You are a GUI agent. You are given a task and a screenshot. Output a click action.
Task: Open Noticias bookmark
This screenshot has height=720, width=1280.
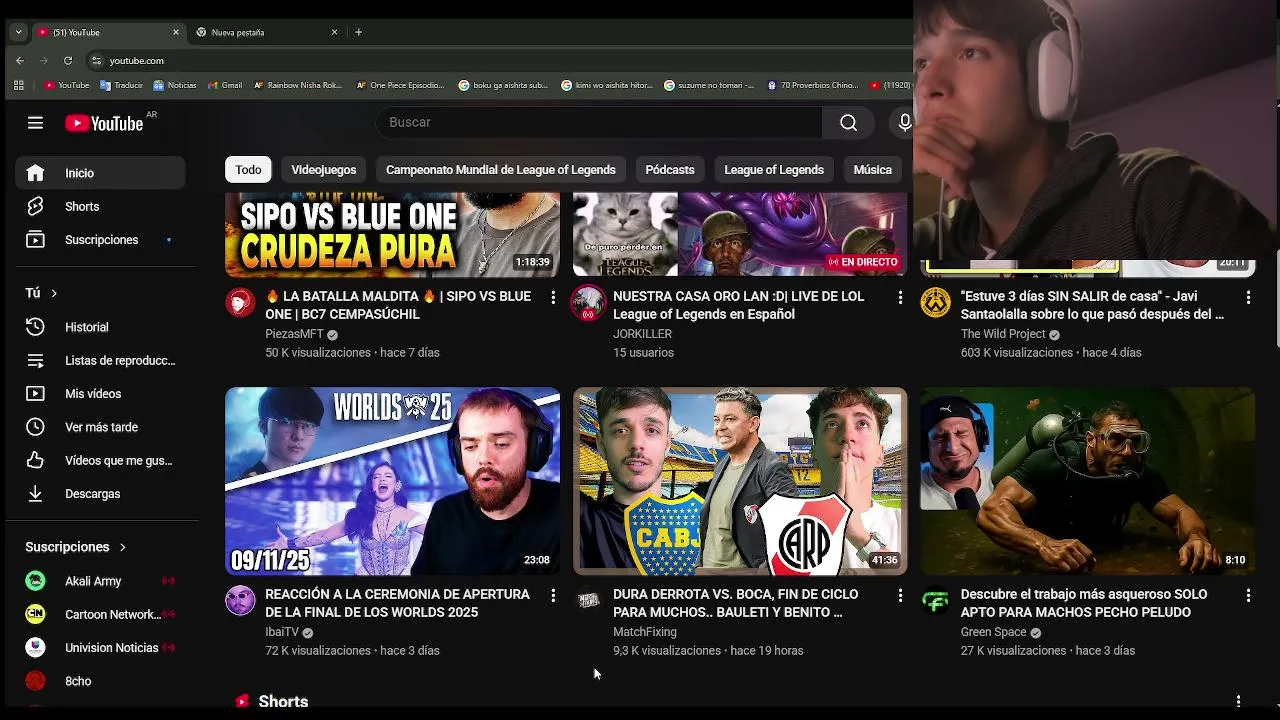pos(175,85)
